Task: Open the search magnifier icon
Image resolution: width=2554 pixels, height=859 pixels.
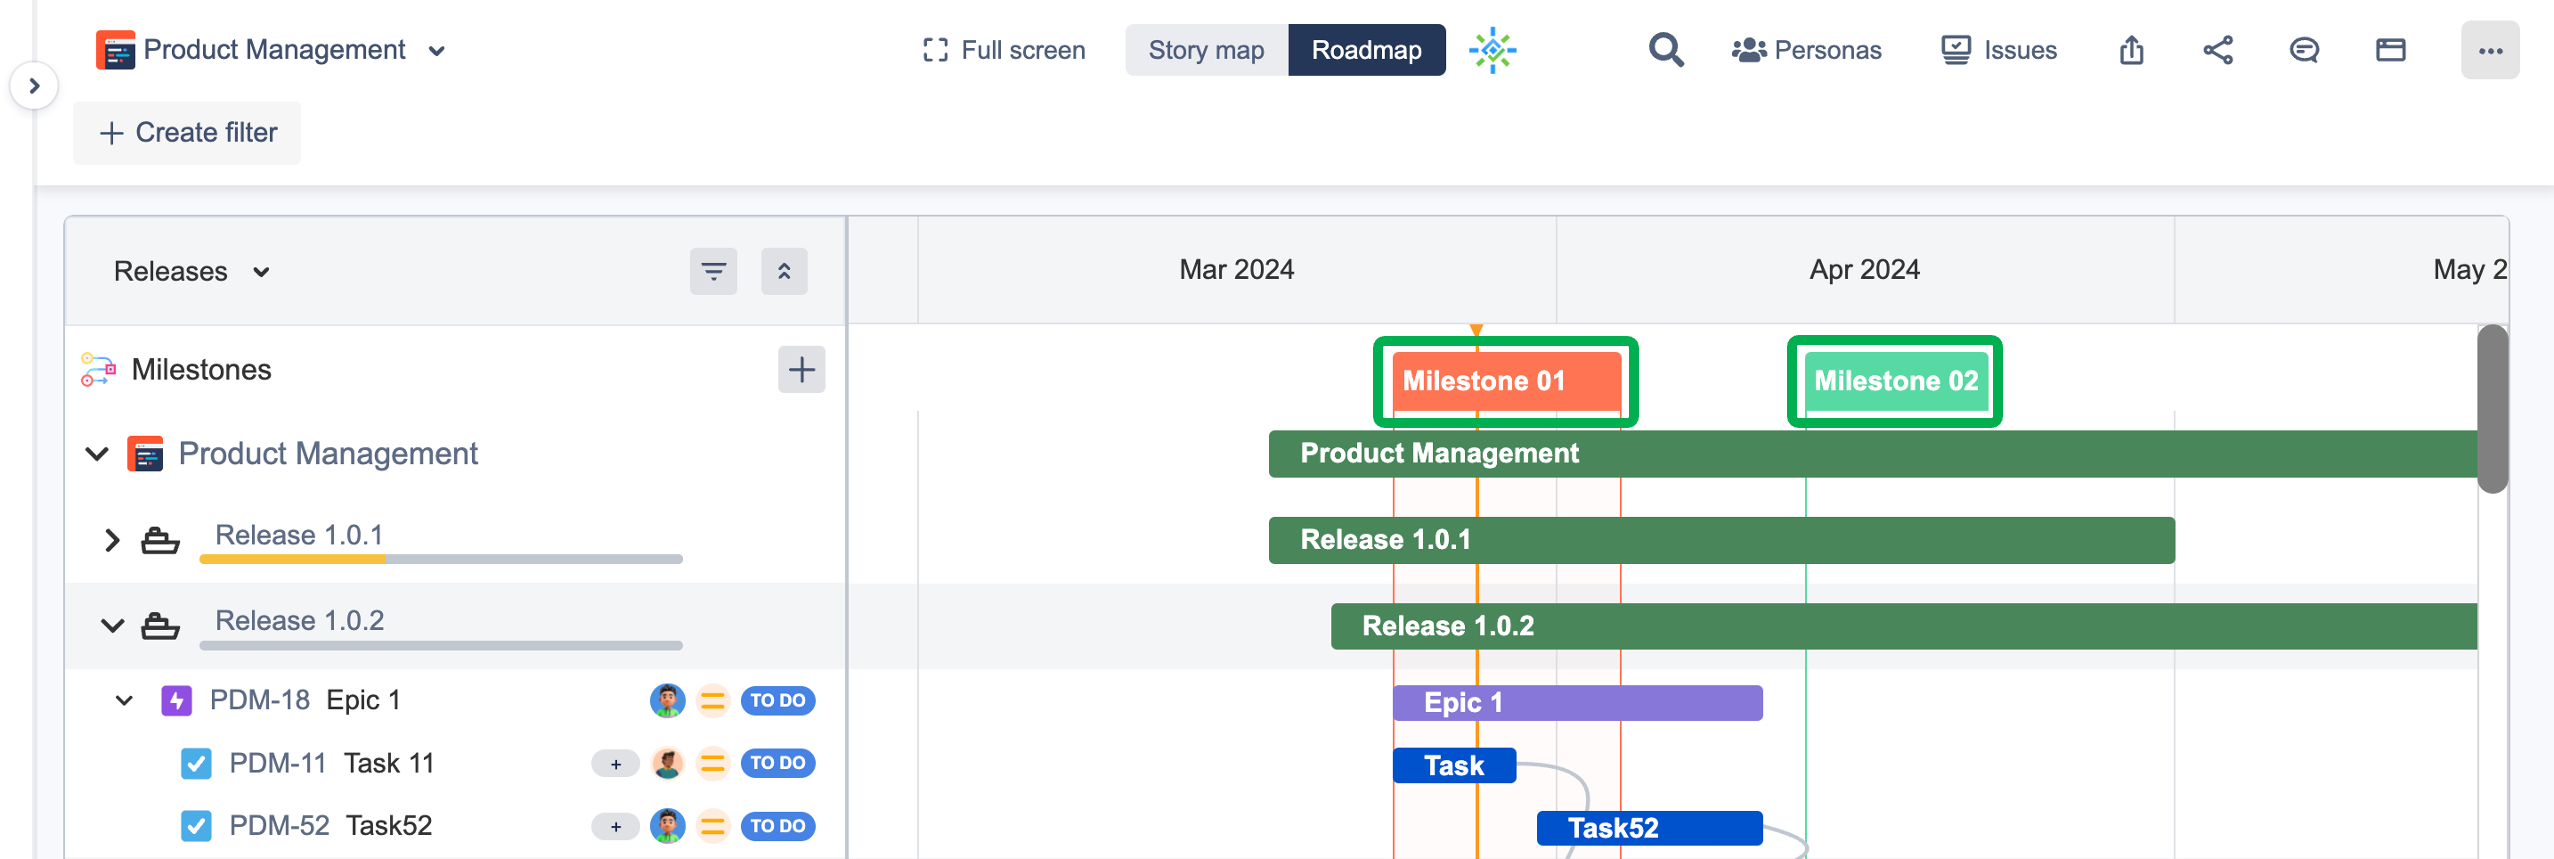Action: coord(1665,50)
